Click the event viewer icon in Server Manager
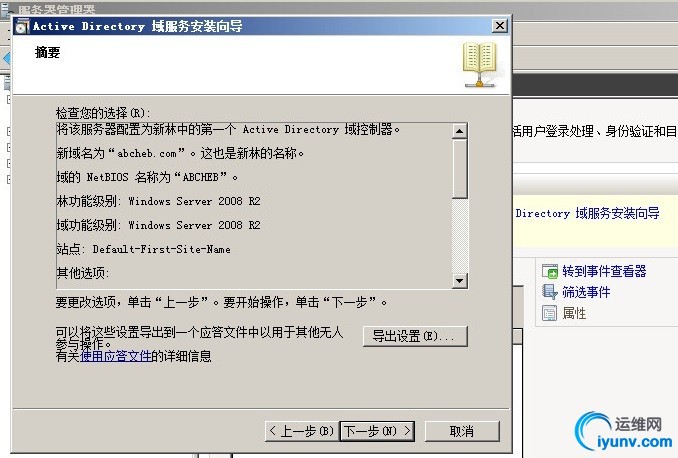Screen dimensions: 678x458 [x=550, y=271]
